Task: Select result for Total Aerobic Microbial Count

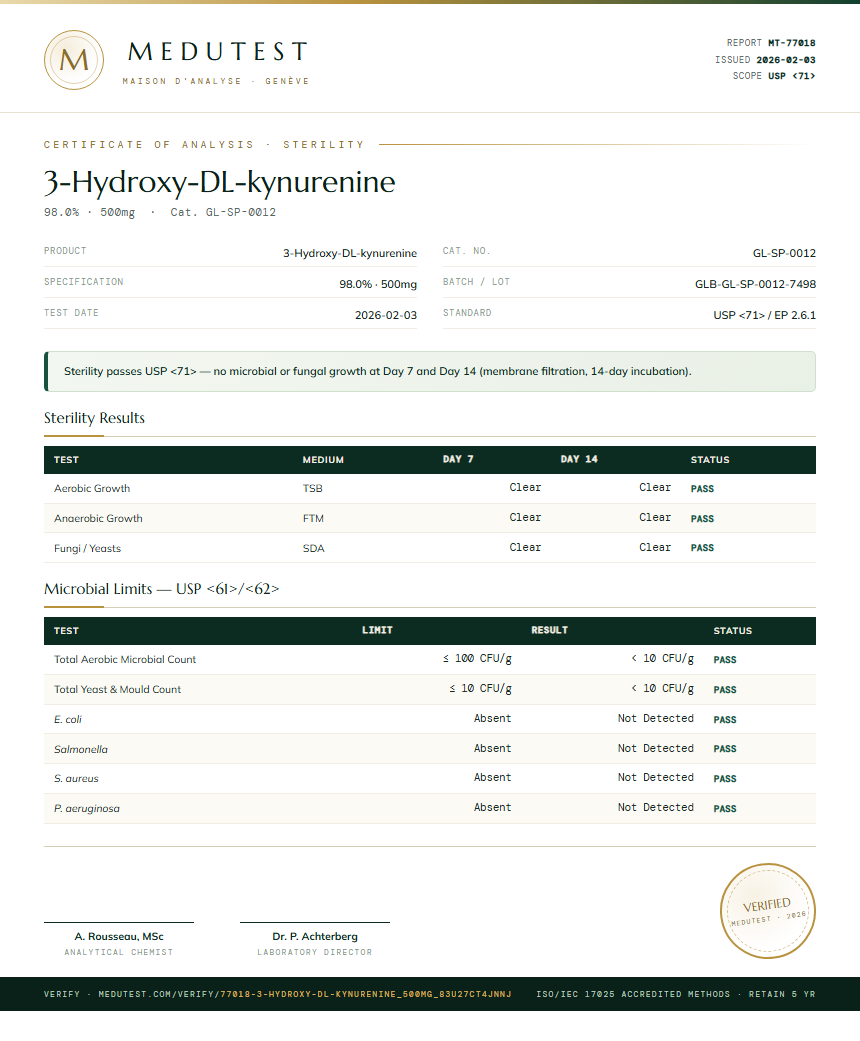Action: [x=662, y=659]
